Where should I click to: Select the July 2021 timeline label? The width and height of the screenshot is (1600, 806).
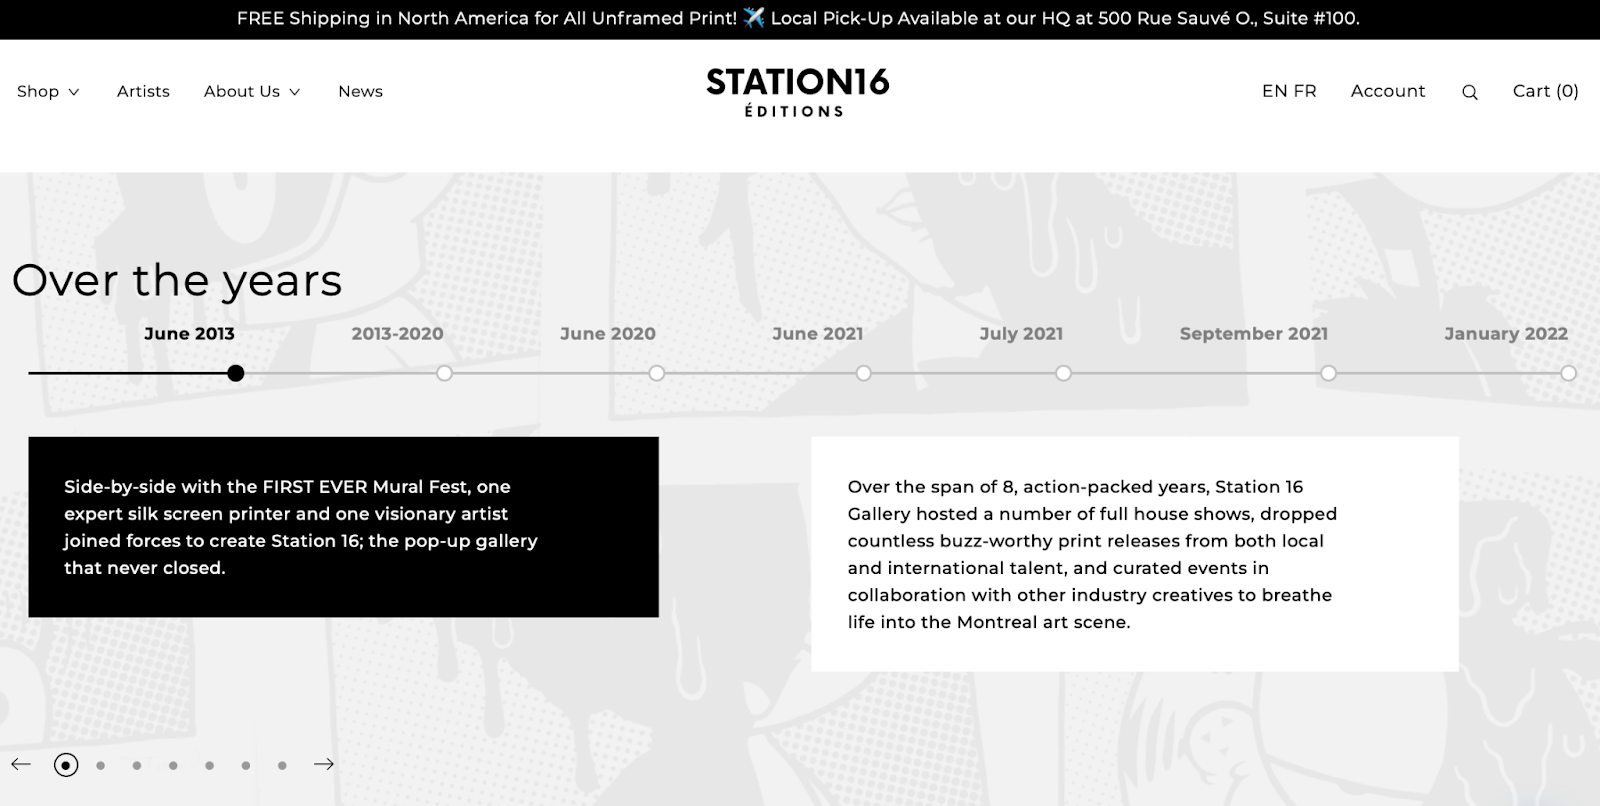1021,334
